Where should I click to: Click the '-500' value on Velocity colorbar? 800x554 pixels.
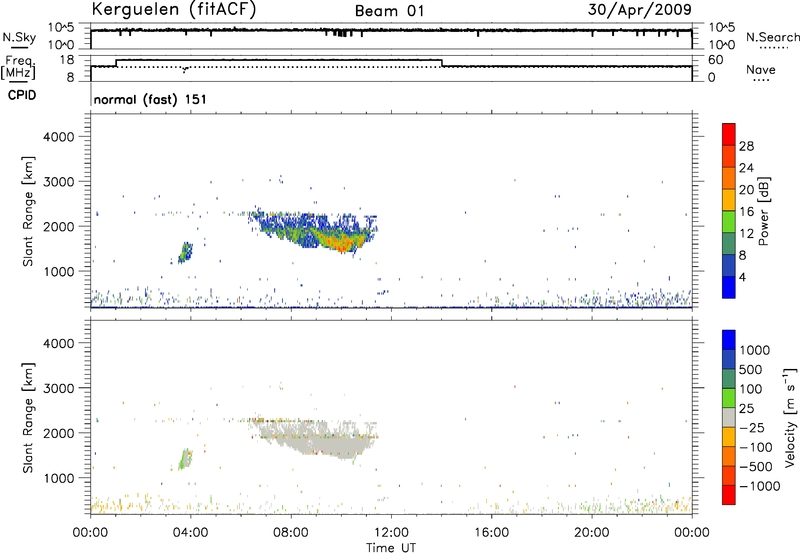pos(756,467)
